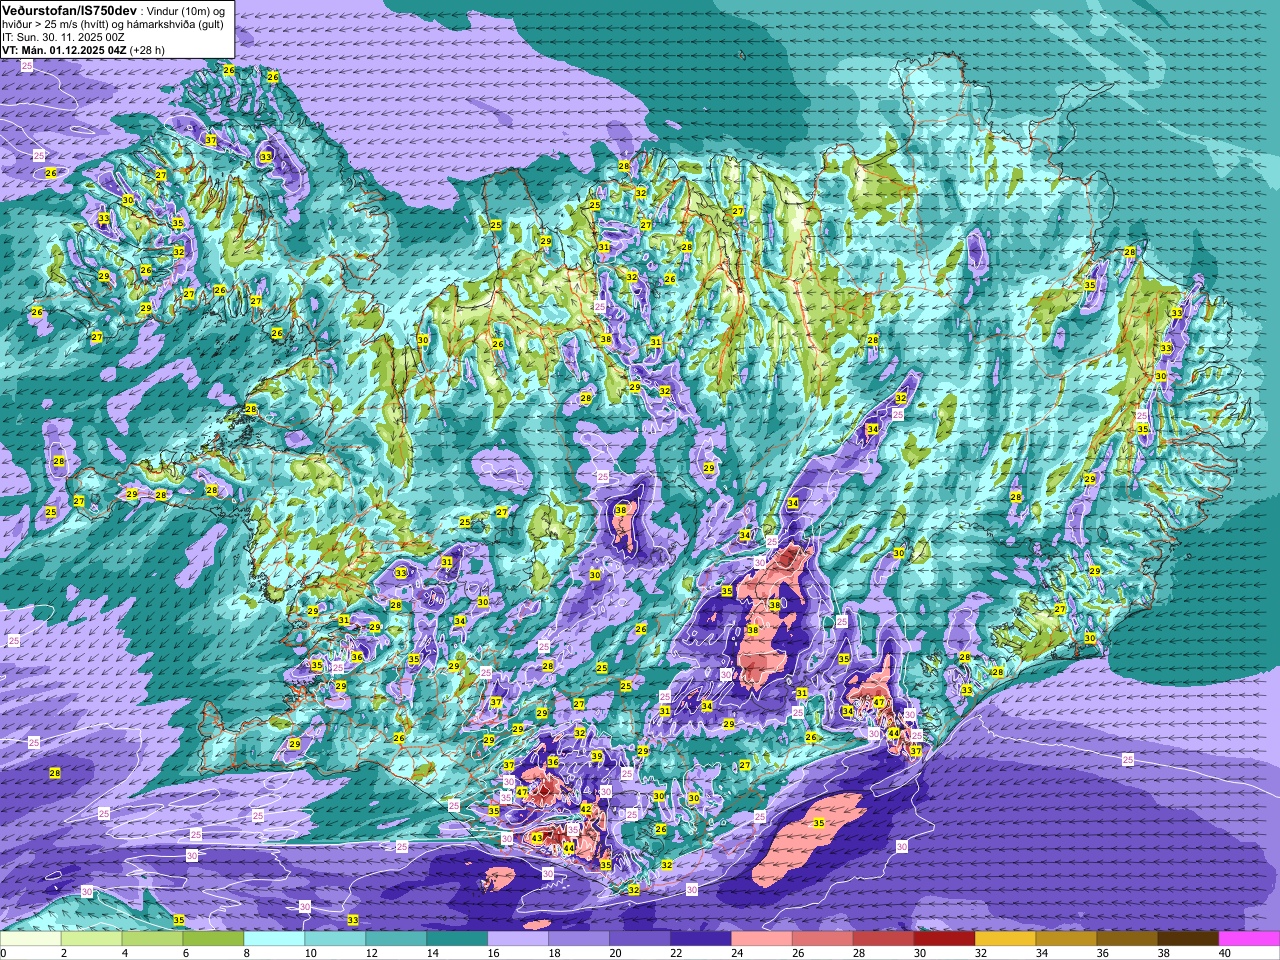Image resolution: width=1280 pixels, height=960 pixels.
Task: Click the 6–8 olive green legend swatch
Action: [214, 939]
